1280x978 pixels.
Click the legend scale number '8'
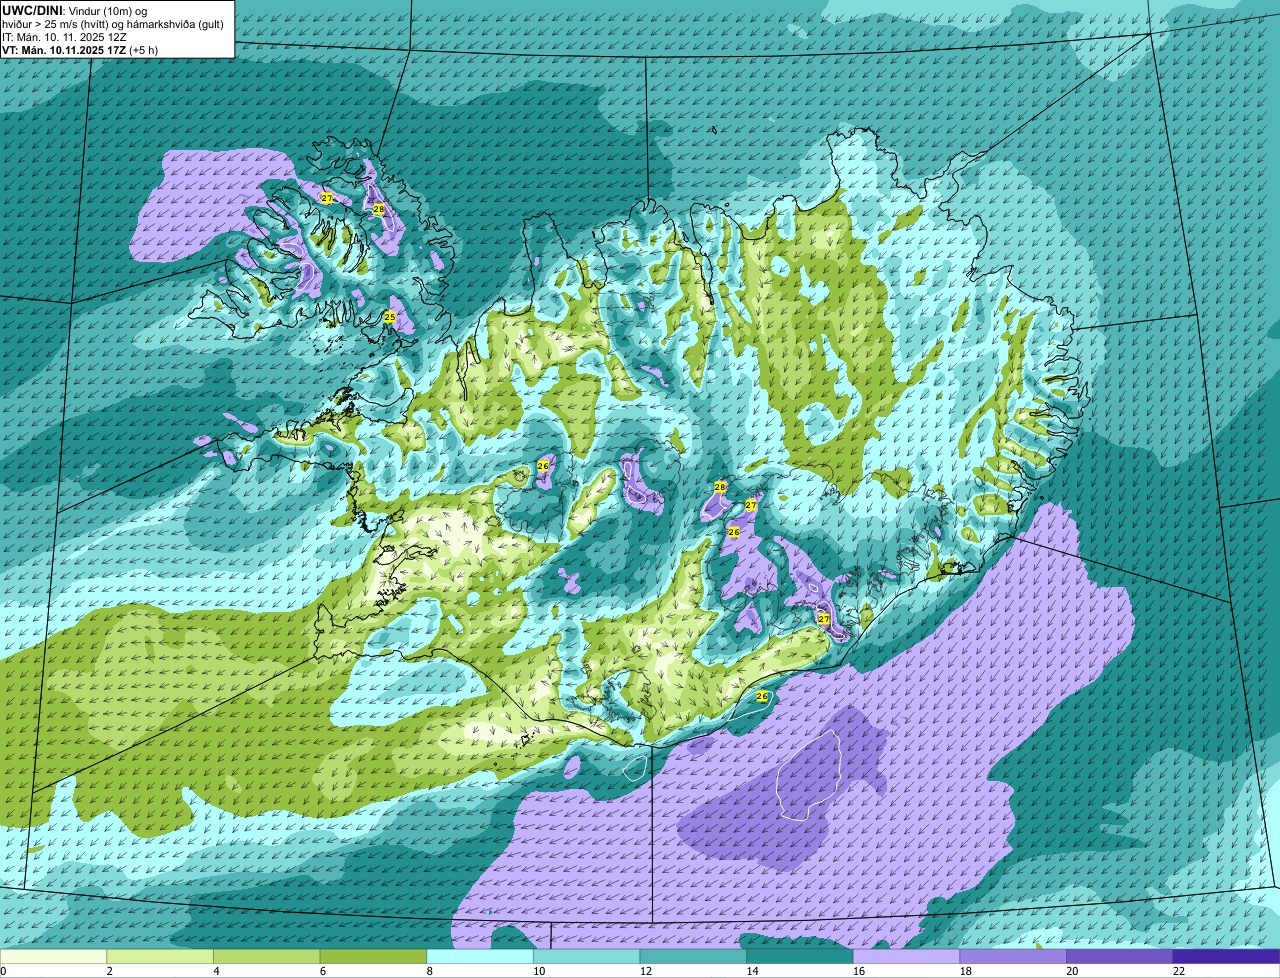[x=429, y=971]
